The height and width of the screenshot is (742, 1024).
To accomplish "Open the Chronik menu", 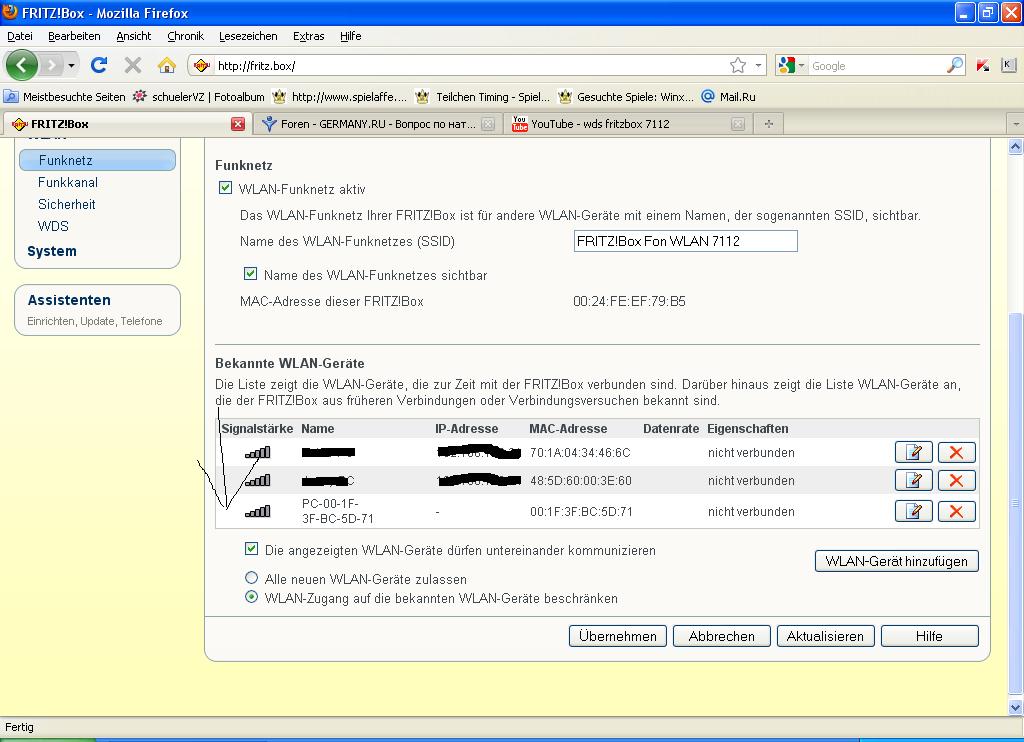I will [x=185, y=36].
